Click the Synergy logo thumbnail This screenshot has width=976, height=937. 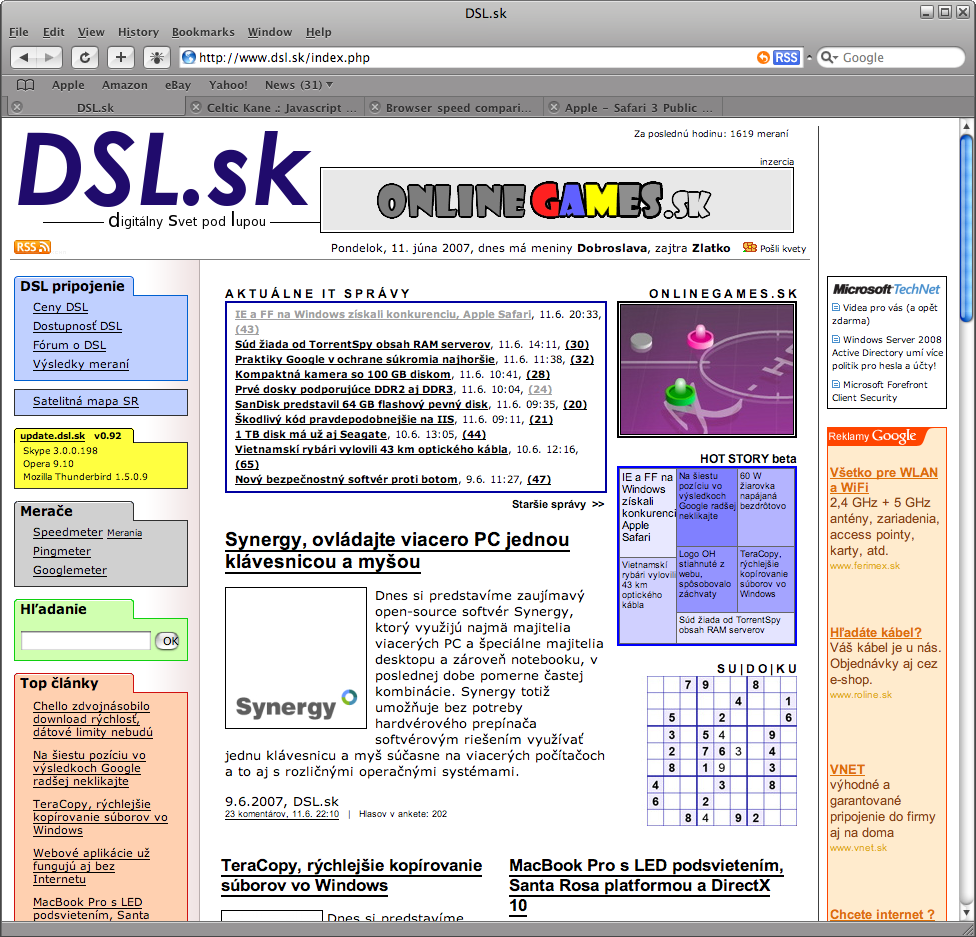[296, 658]
